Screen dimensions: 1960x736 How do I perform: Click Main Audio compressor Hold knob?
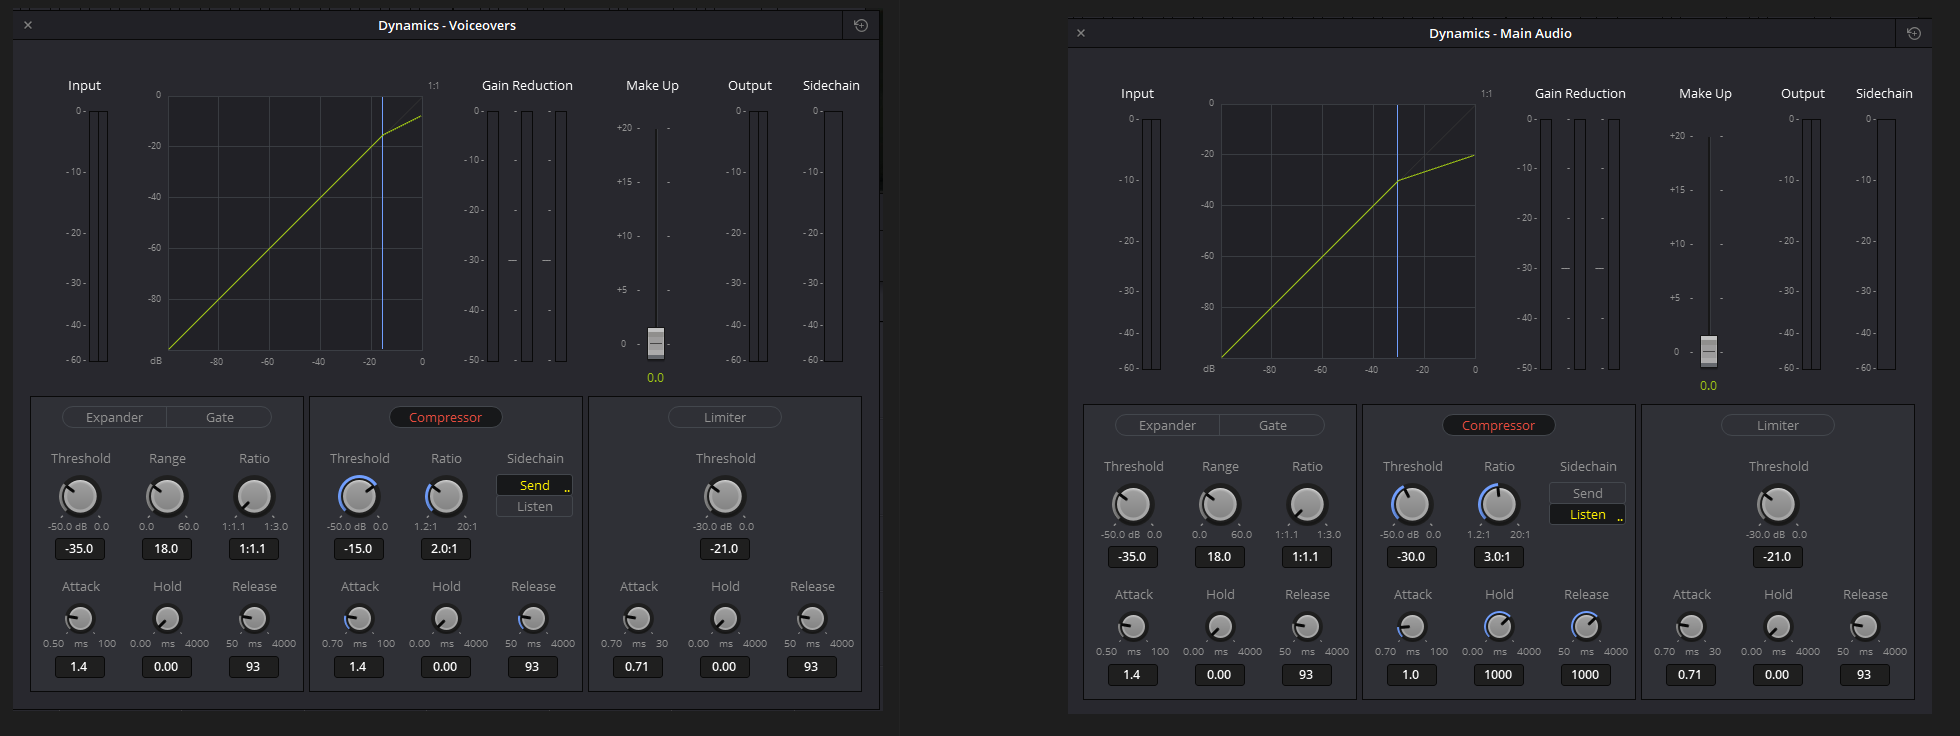tap(1499, 627)
